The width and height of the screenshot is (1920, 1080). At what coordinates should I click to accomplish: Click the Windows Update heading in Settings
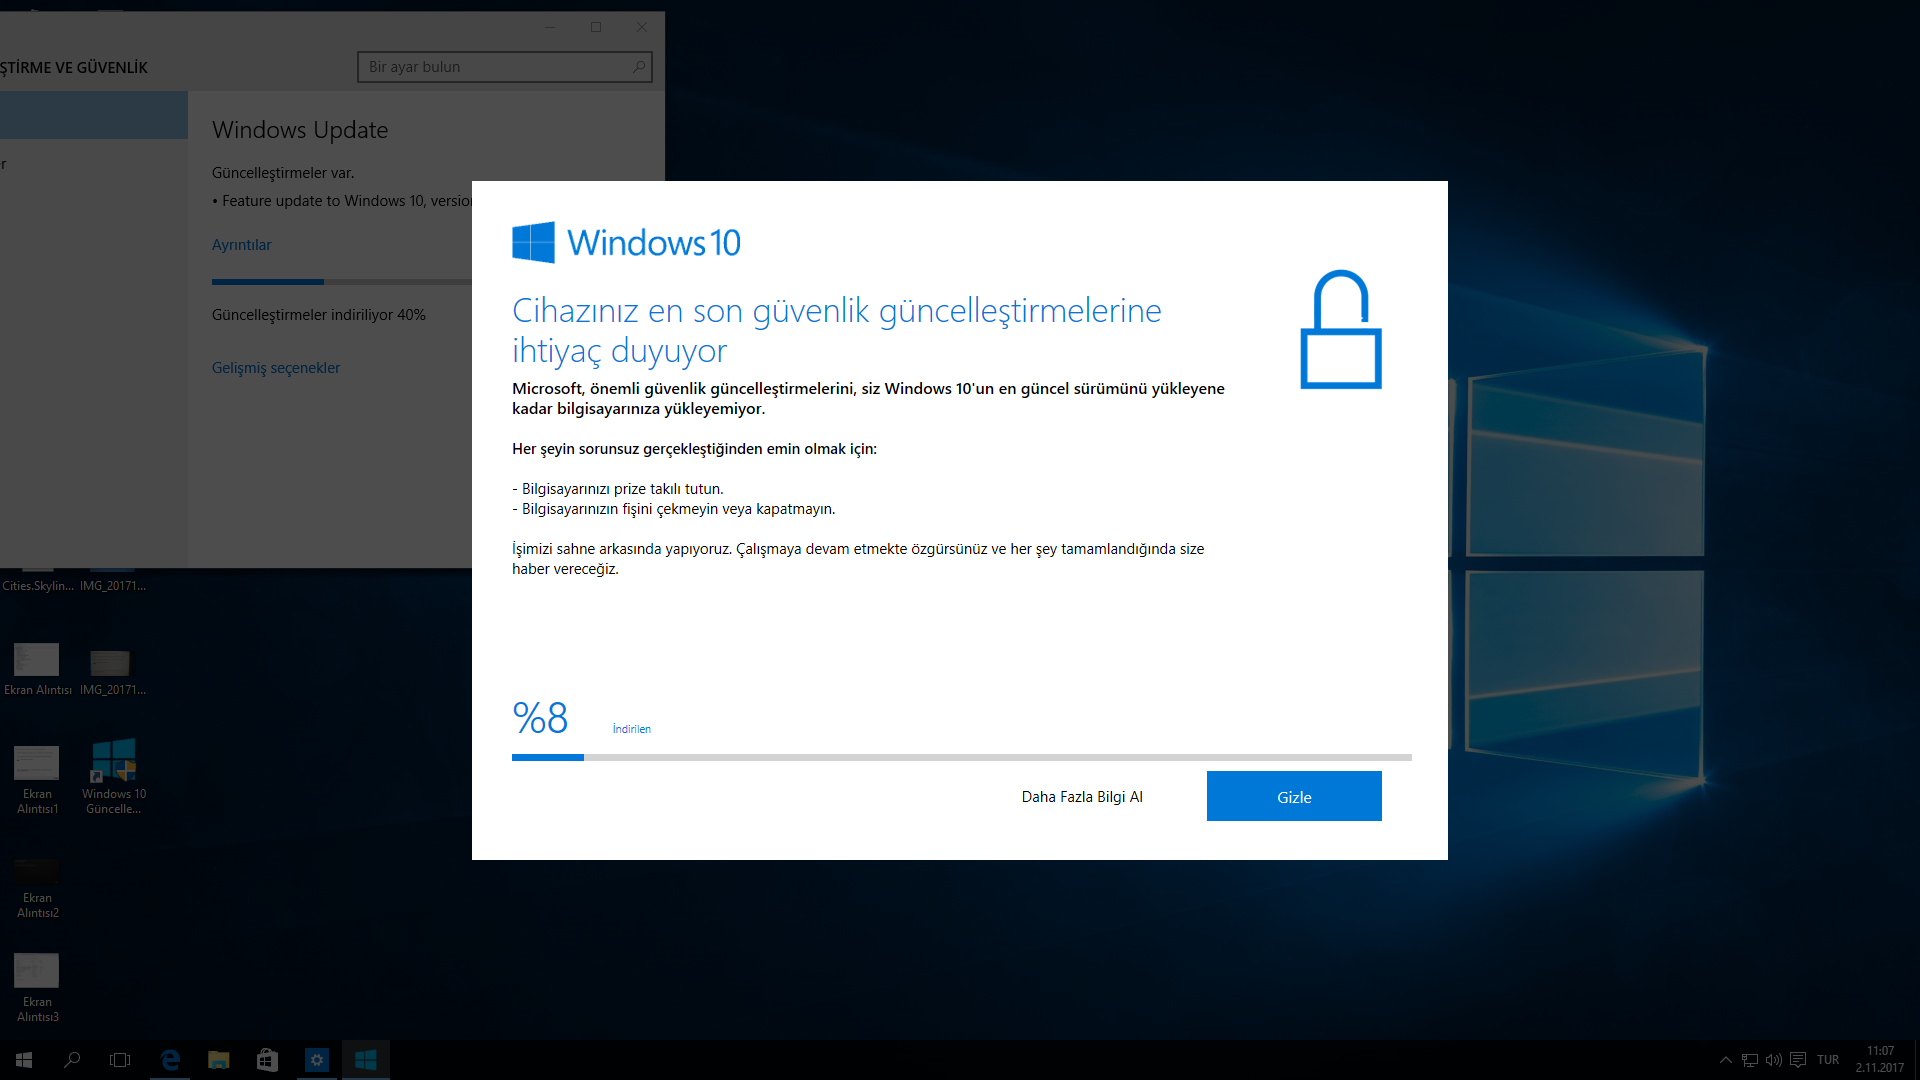click(x=300, y=130)
